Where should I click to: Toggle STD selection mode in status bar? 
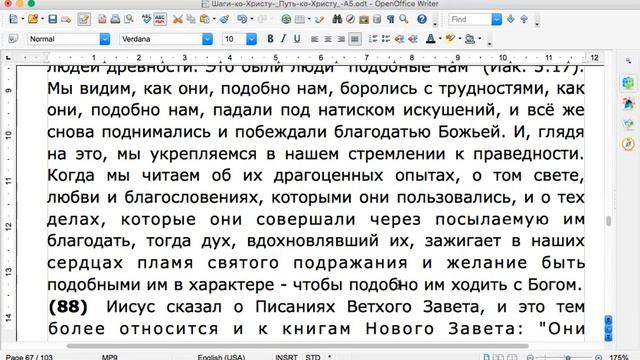point(313,357)
